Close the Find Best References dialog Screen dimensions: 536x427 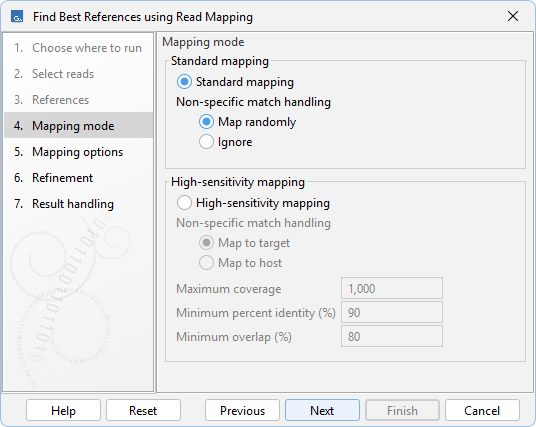tap(513, 16)
